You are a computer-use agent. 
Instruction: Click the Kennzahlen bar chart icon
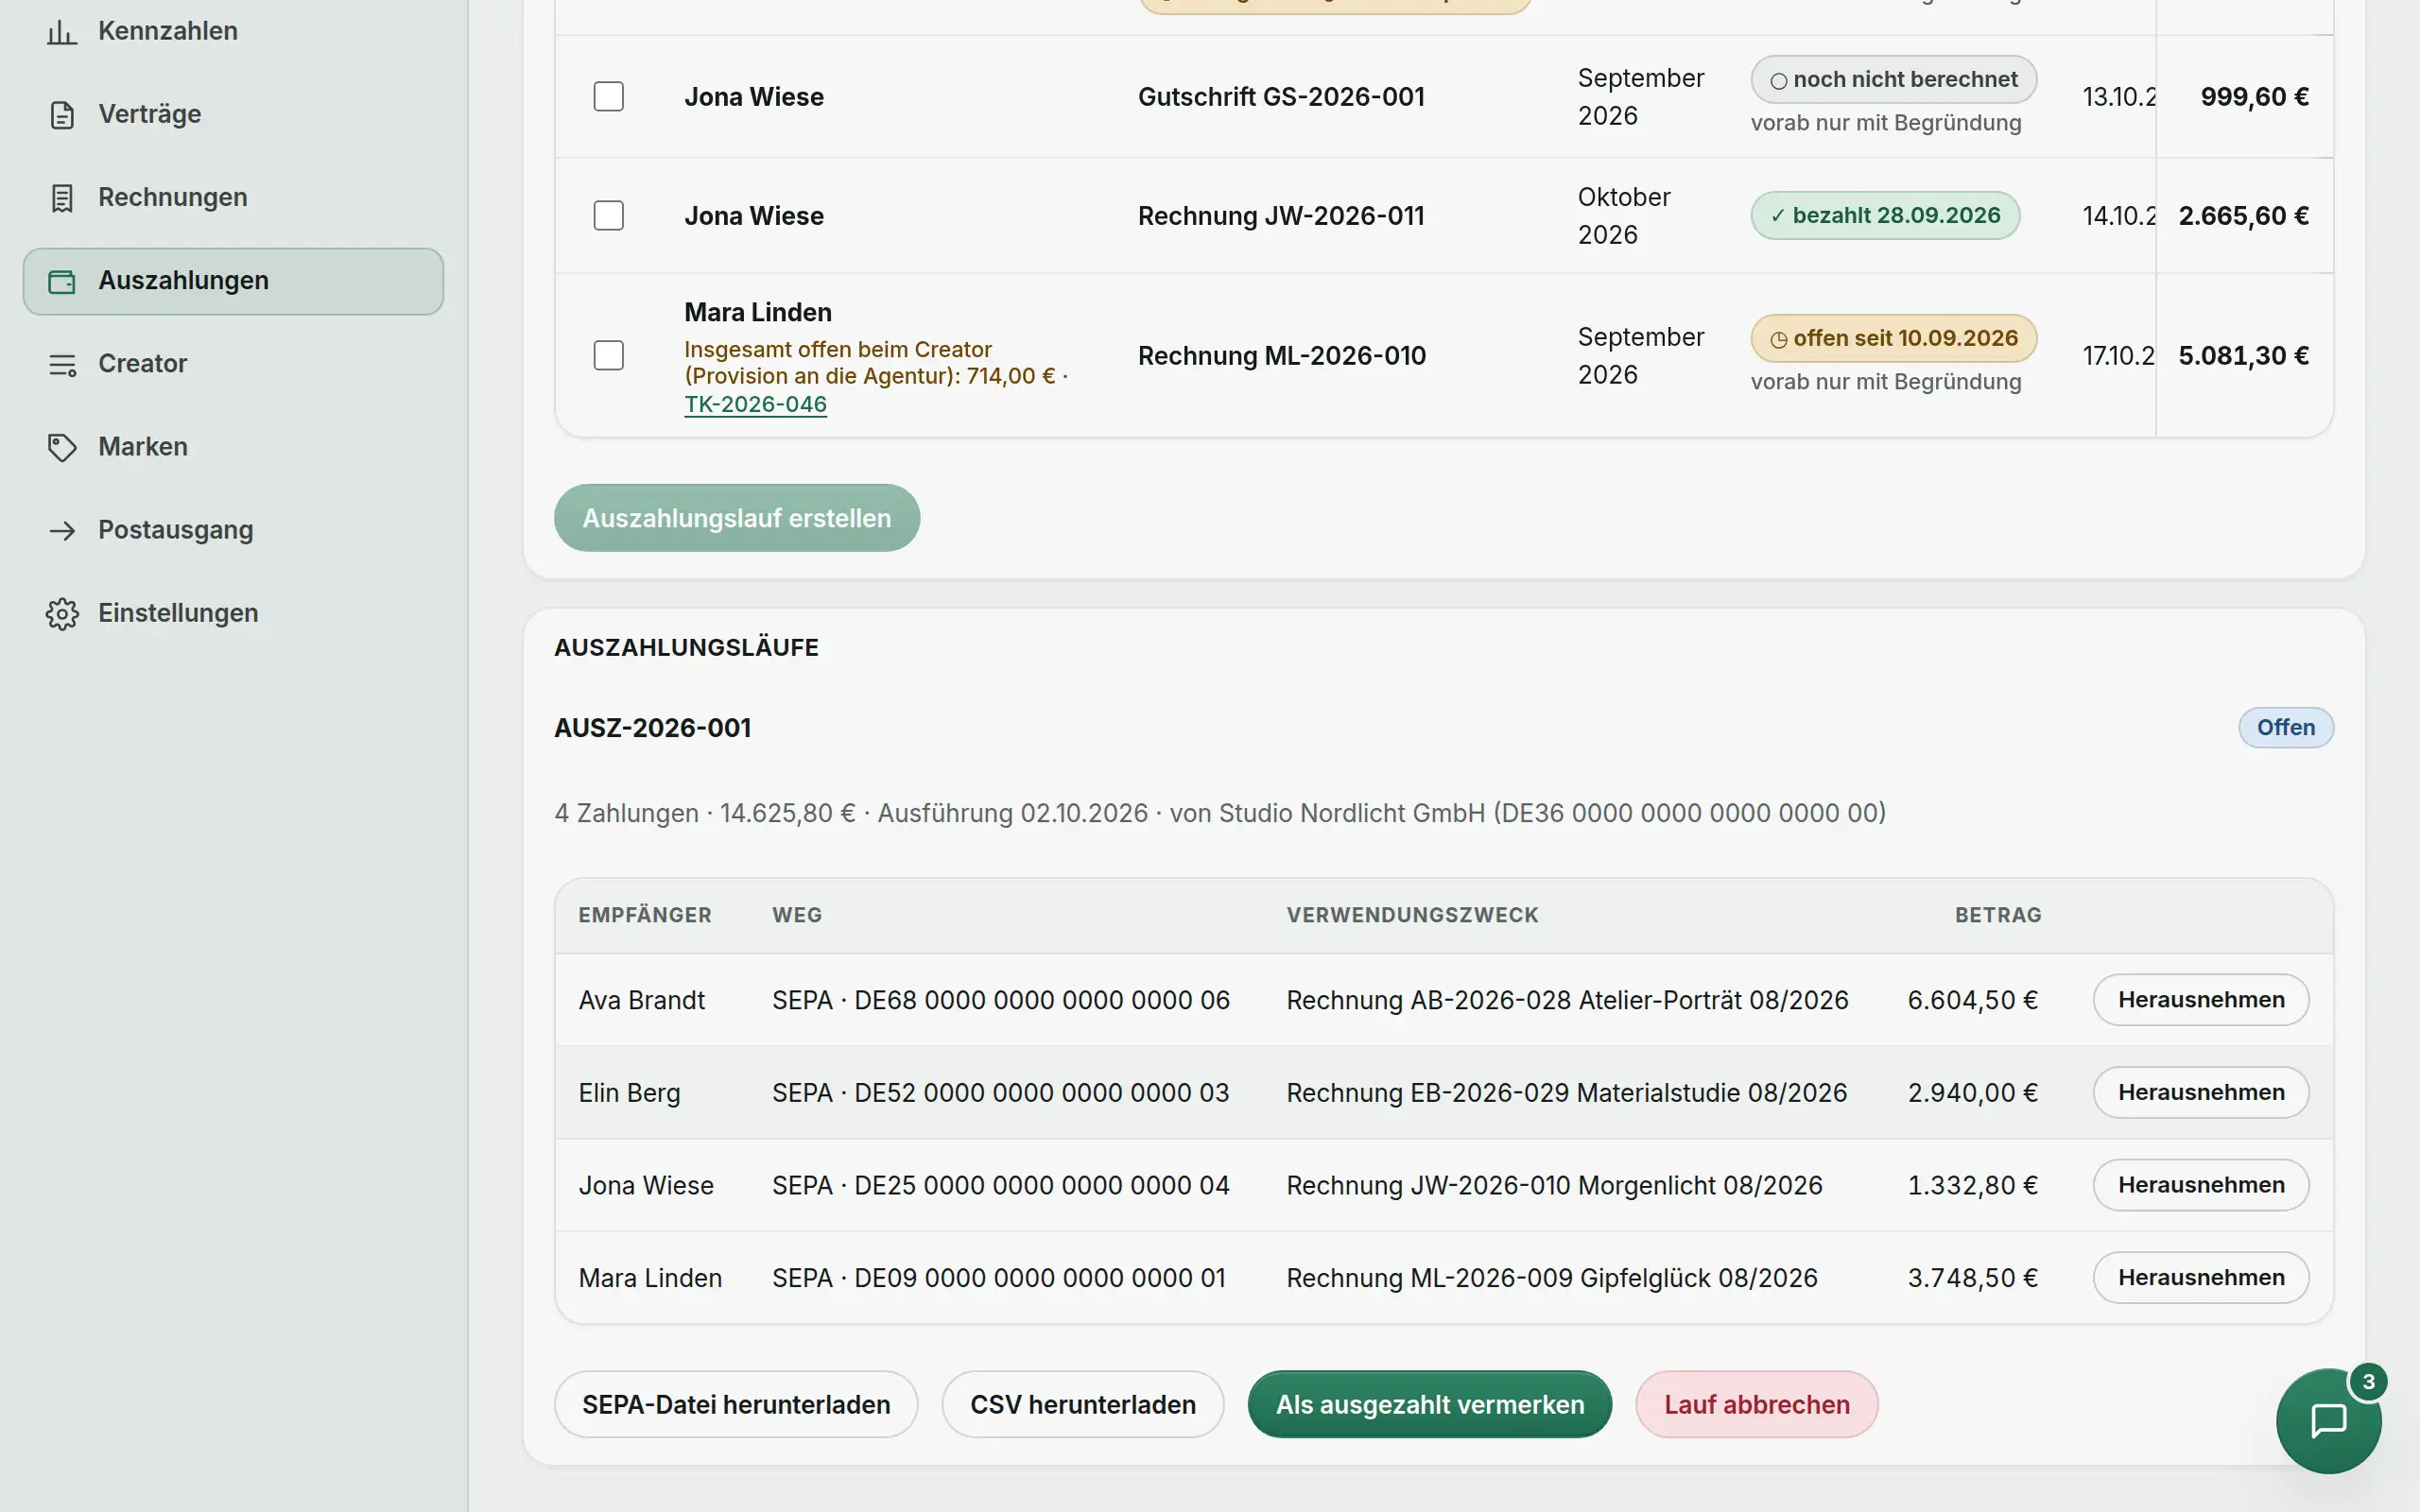62,32
